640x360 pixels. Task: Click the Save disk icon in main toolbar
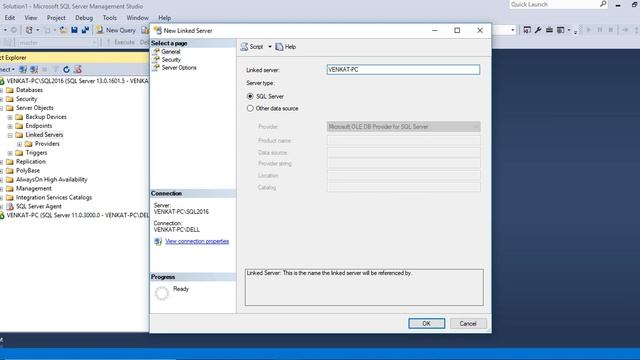coord(74,30)
